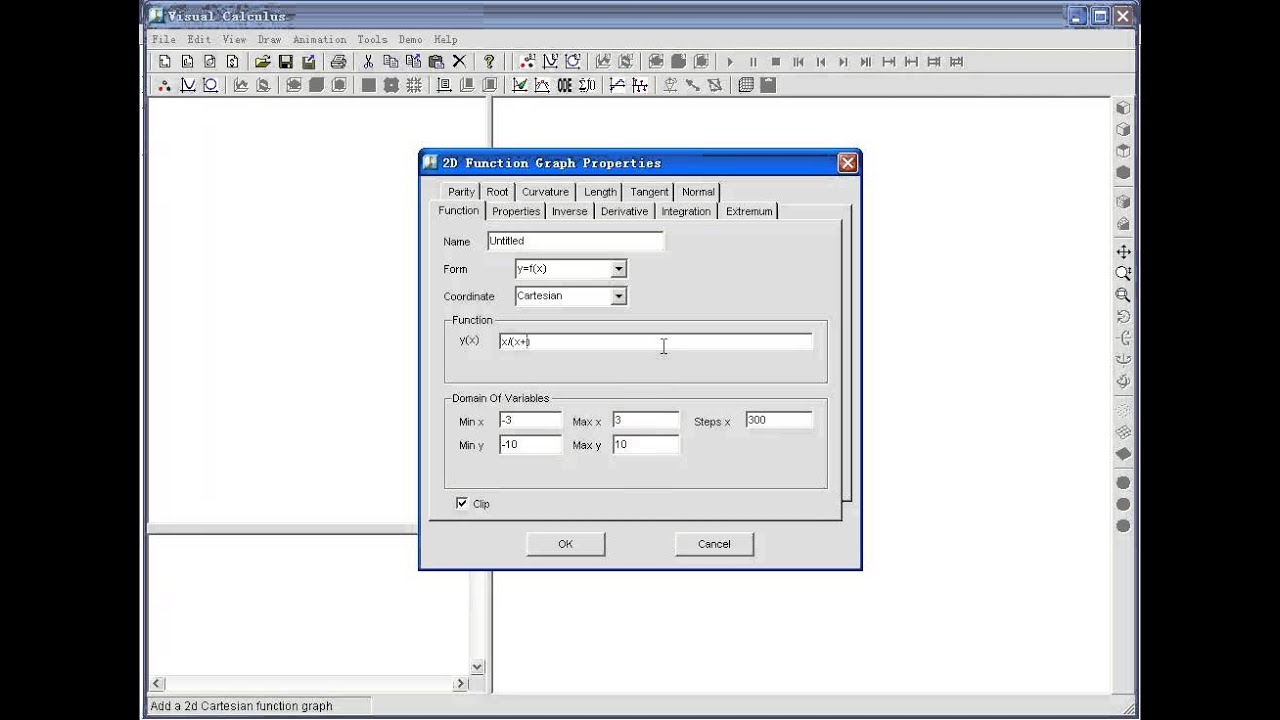1280x720 pixels.
Task: Switch to the Properties tab
Action: click(x=516, y=211)
